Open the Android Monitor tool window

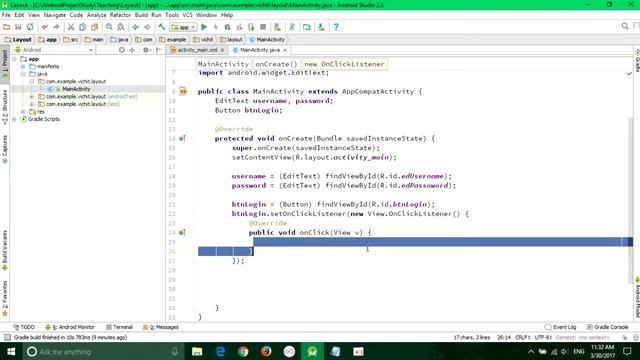(x=70, y=327)
